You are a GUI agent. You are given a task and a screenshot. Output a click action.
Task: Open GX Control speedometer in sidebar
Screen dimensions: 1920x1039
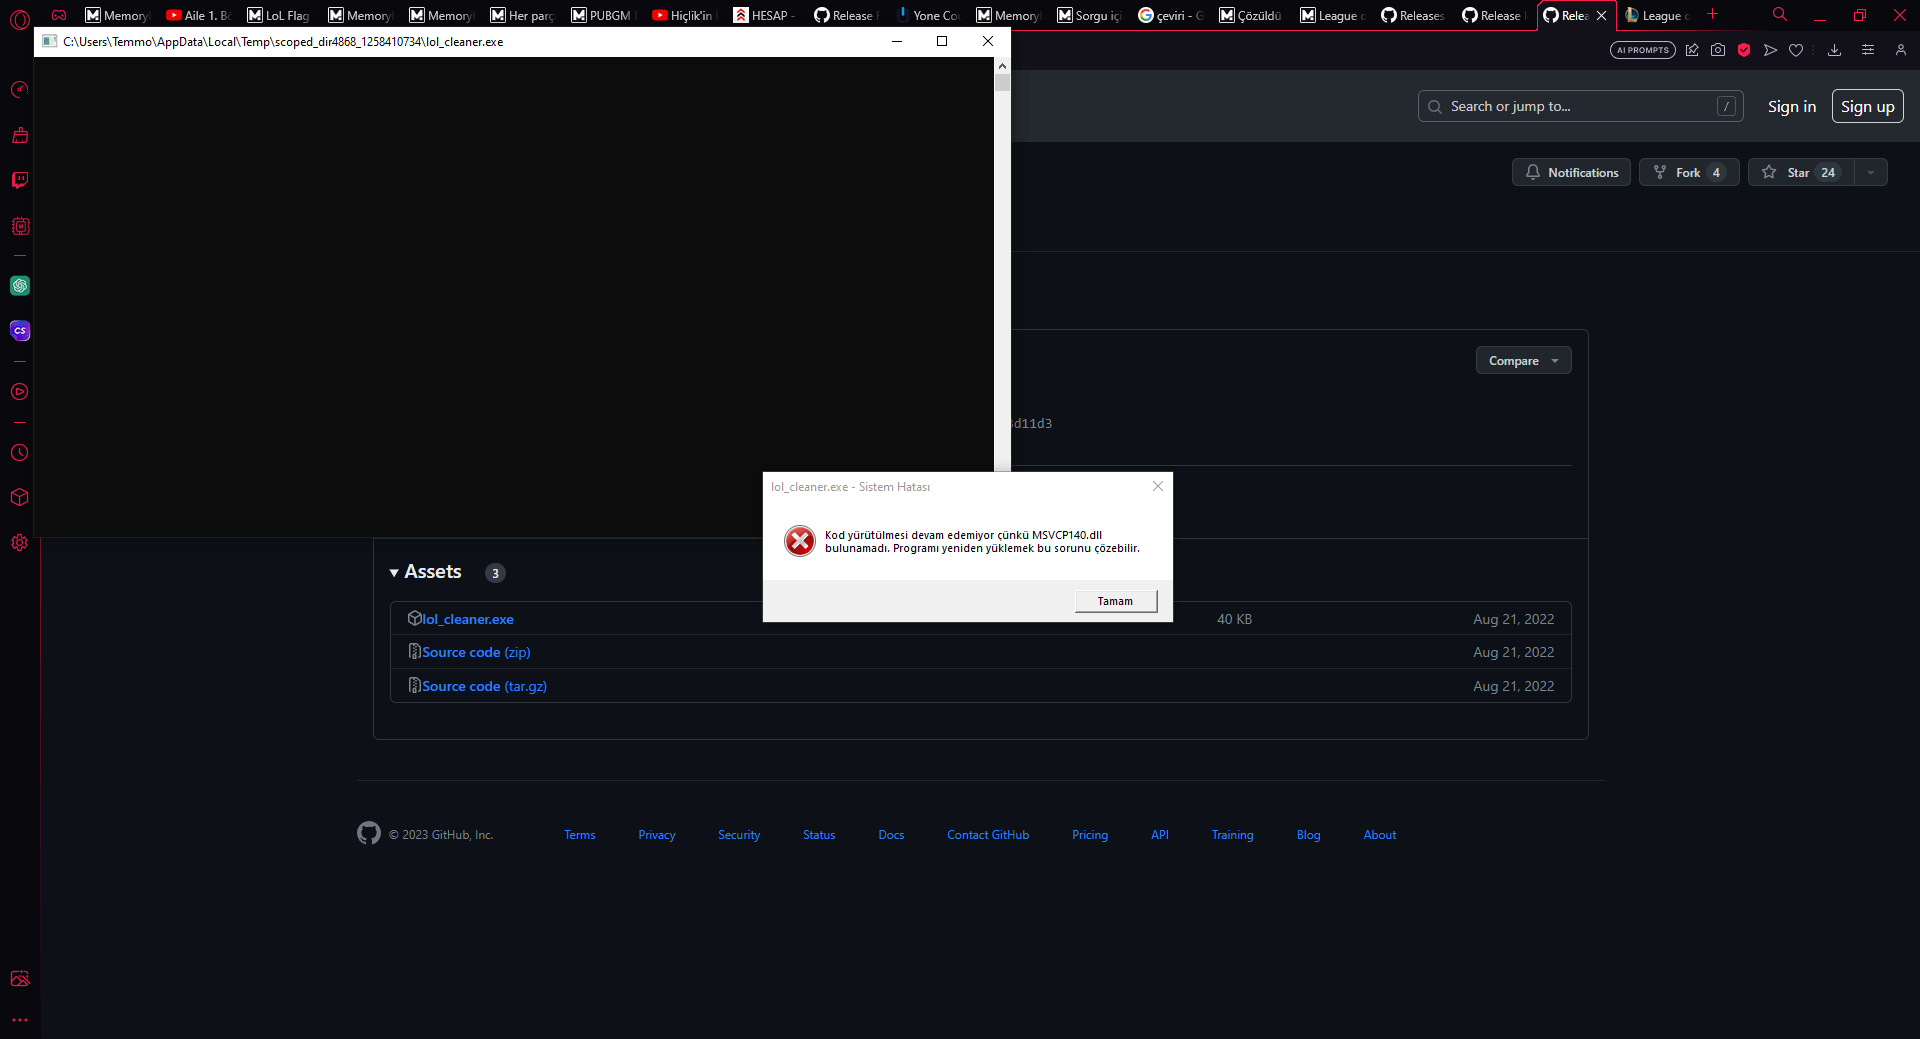coord(20,90)
